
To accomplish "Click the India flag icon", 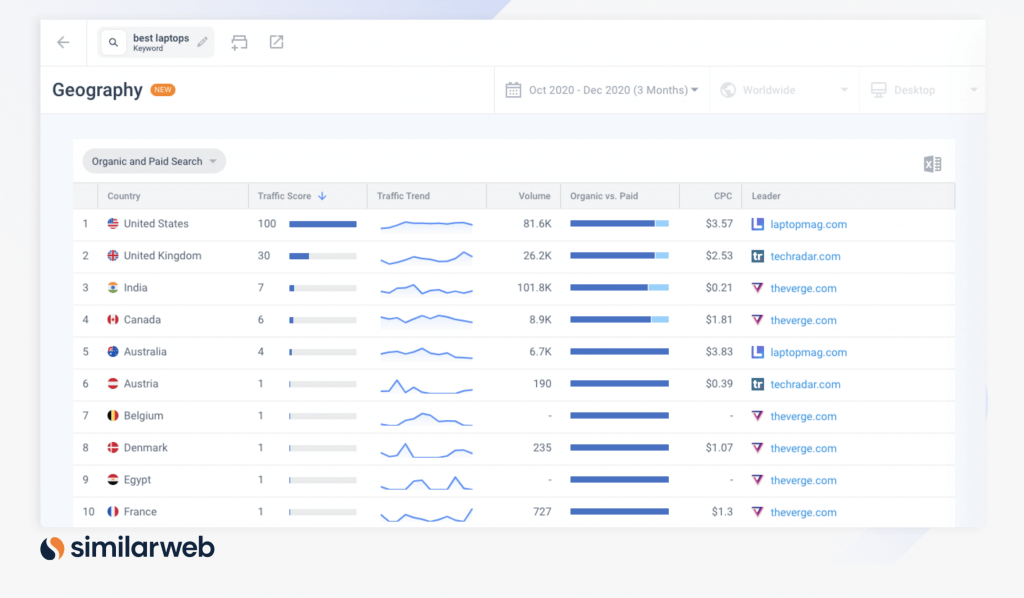I will click(113, 287).
